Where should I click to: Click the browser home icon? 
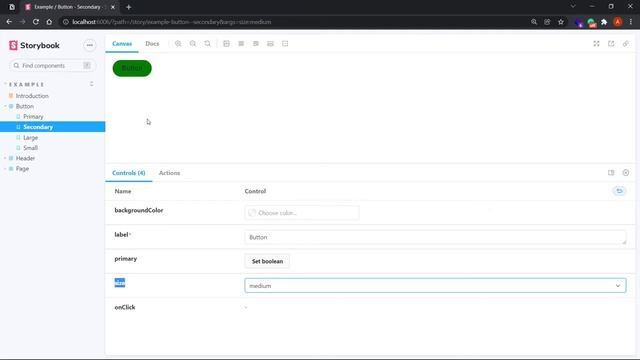(x=49, y=22)
